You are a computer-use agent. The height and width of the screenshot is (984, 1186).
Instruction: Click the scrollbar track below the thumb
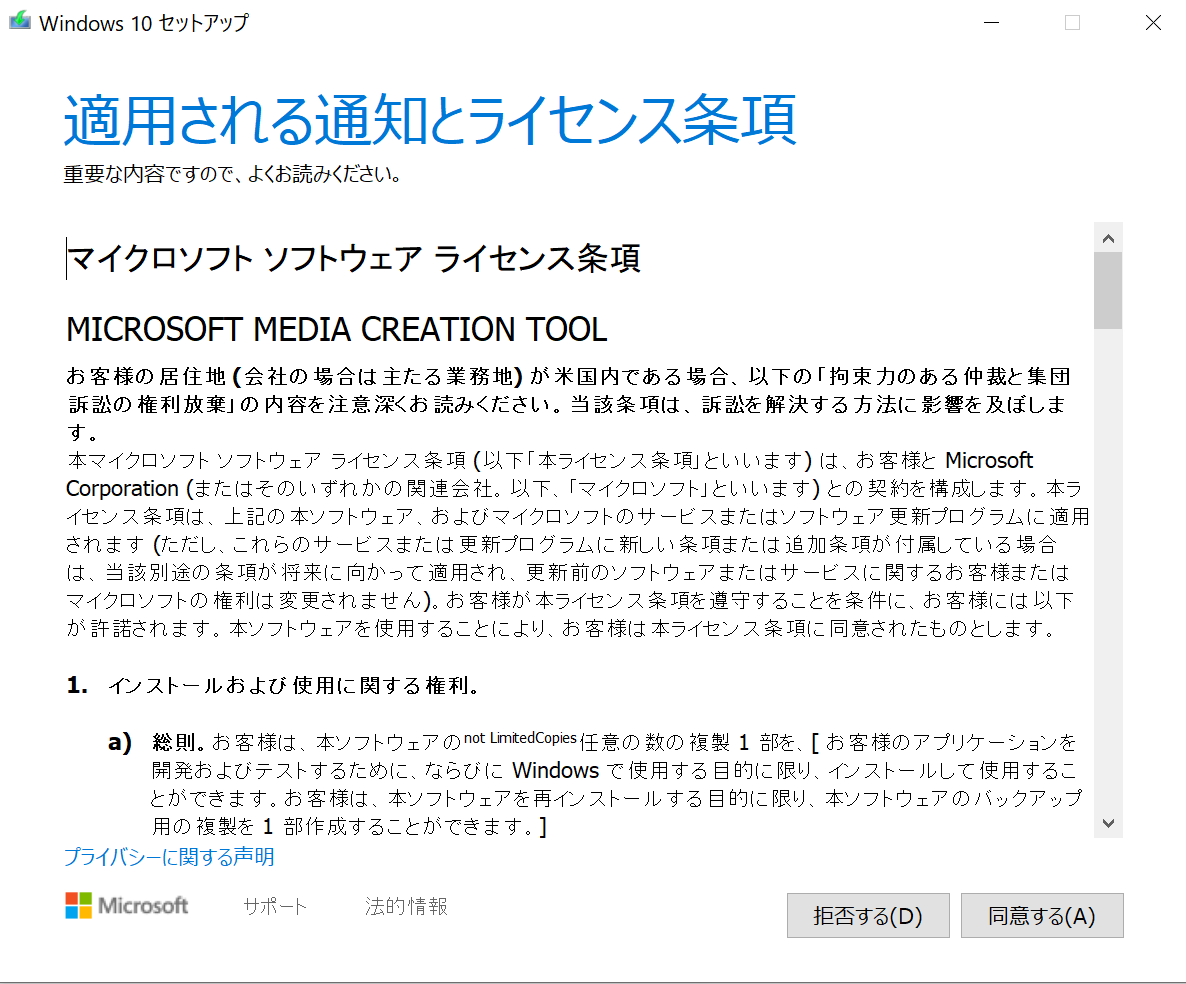click(1108, 567)
